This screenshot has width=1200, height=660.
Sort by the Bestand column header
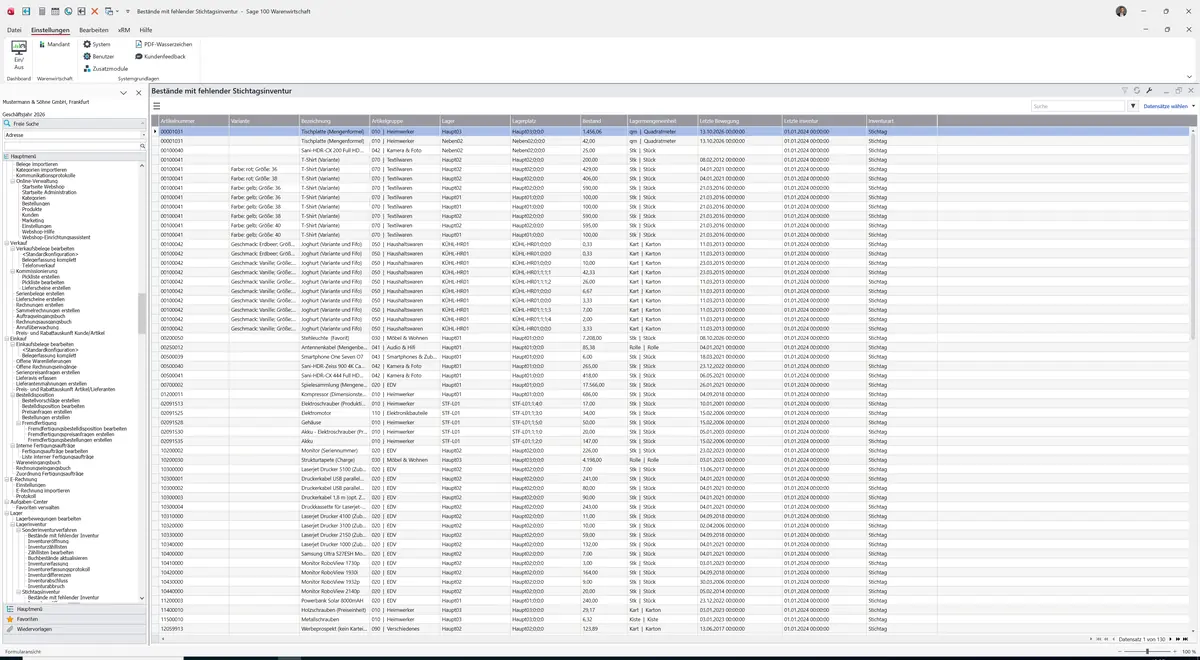point(603,121)
